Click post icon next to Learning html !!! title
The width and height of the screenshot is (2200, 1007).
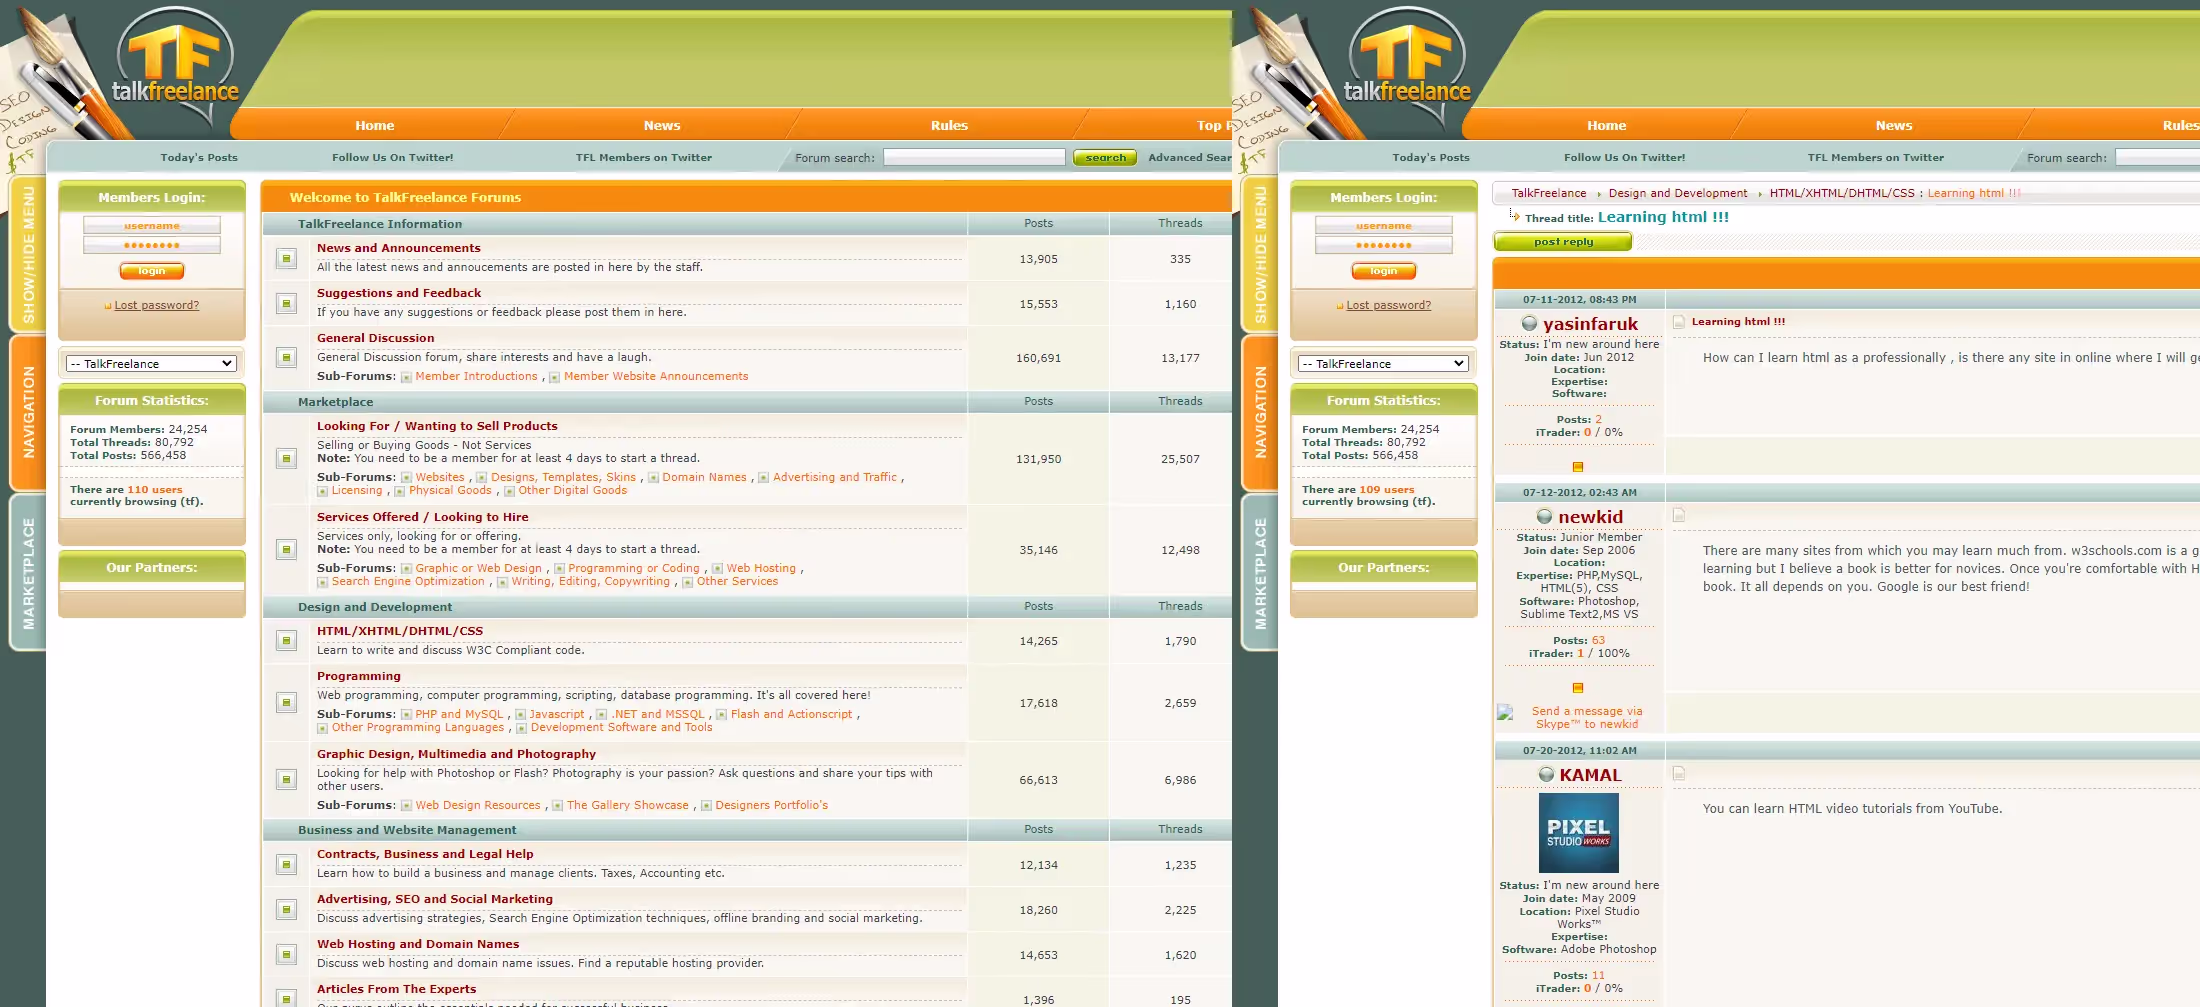(1679, 322)
